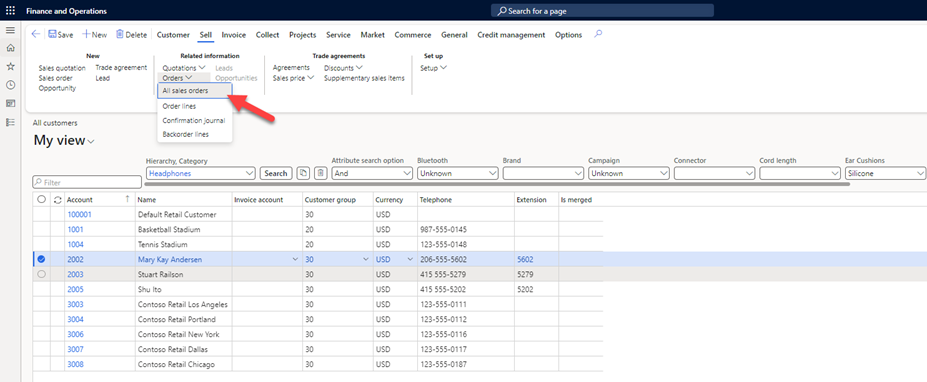The height and width of the screenshot is (382, 927).
Task: Open the General tab
Action: click(454, 35)
